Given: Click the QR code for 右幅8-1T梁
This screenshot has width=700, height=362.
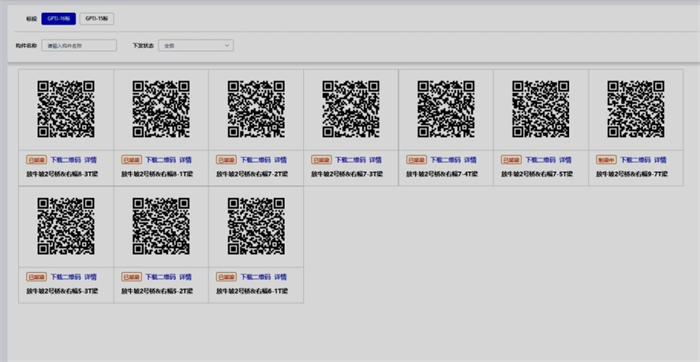Looking at the screenshot, I should click(x=161, y=109).
